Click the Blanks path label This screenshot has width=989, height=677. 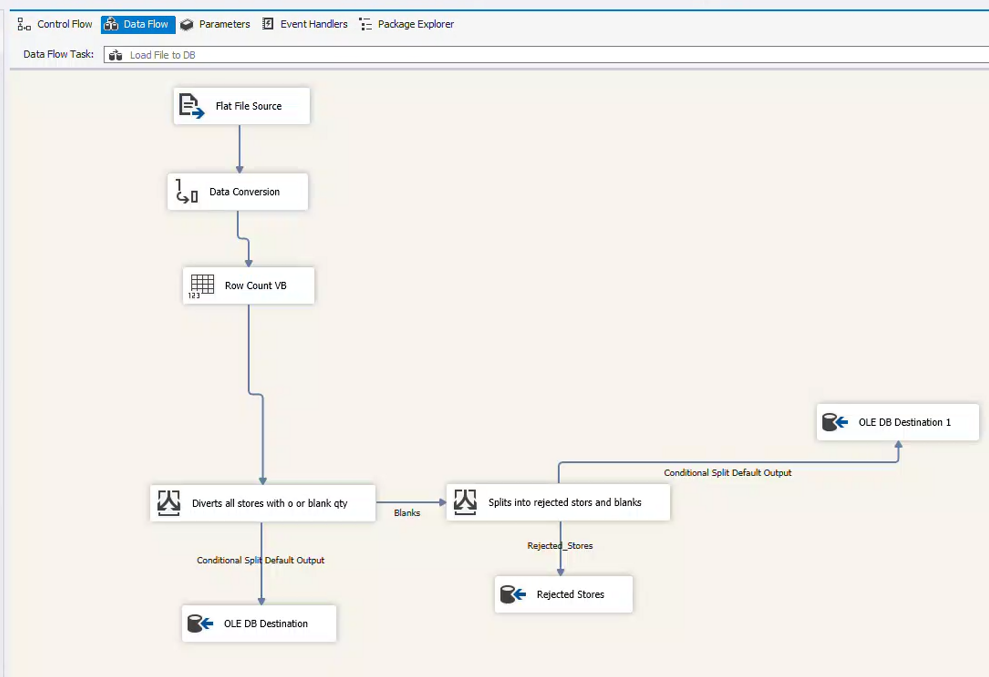click(407, 513)
